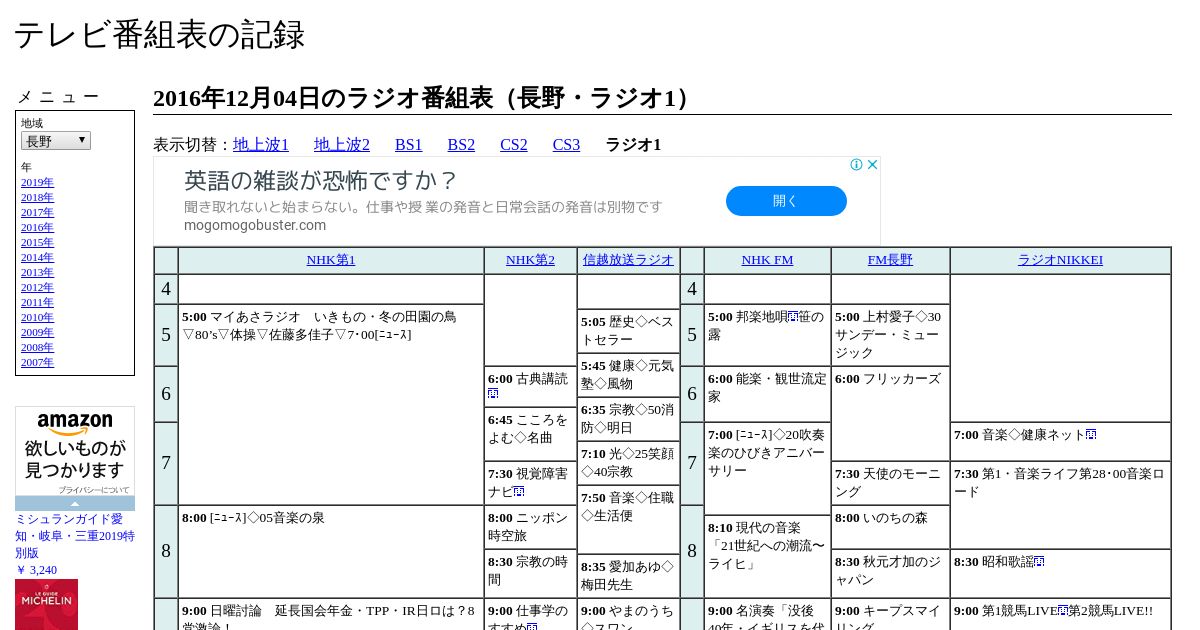Open the NHK FM station link
This screenshot has height=630, width=1200.
tap(767, 260)
